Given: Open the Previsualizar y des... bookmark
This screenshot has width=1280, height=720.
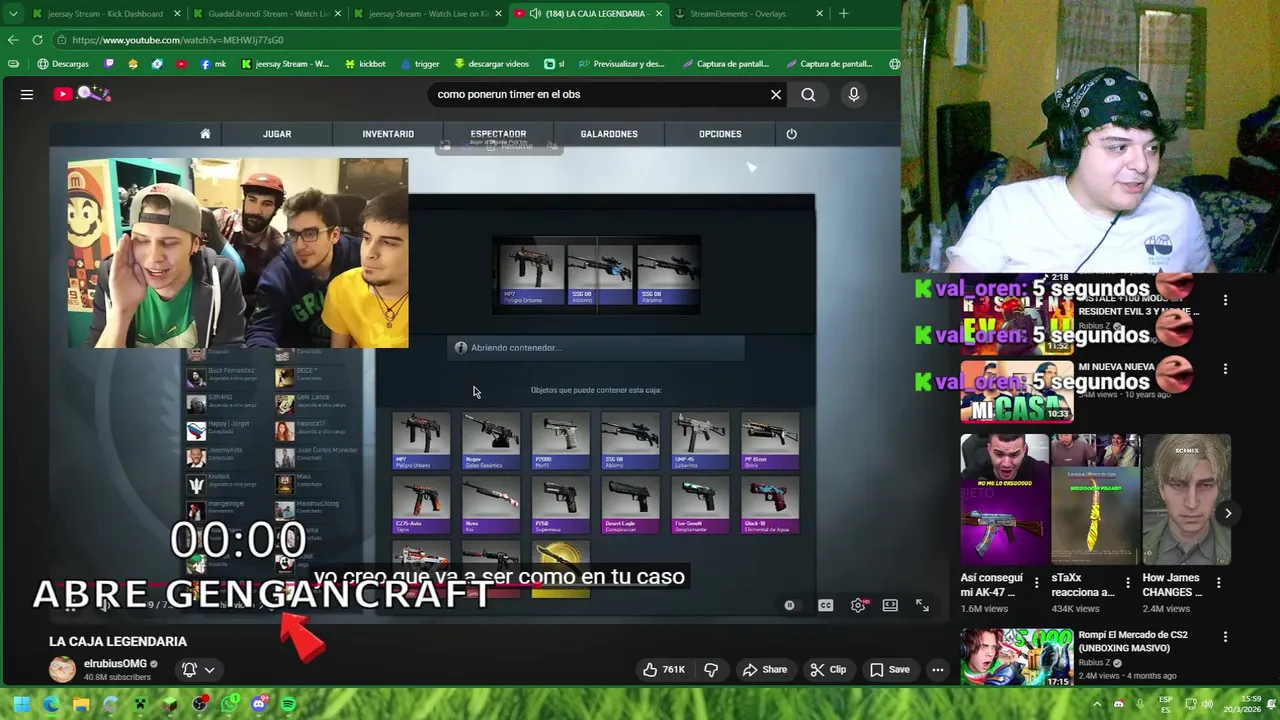Looking at the screenshot, I should [x=621, y=64].
